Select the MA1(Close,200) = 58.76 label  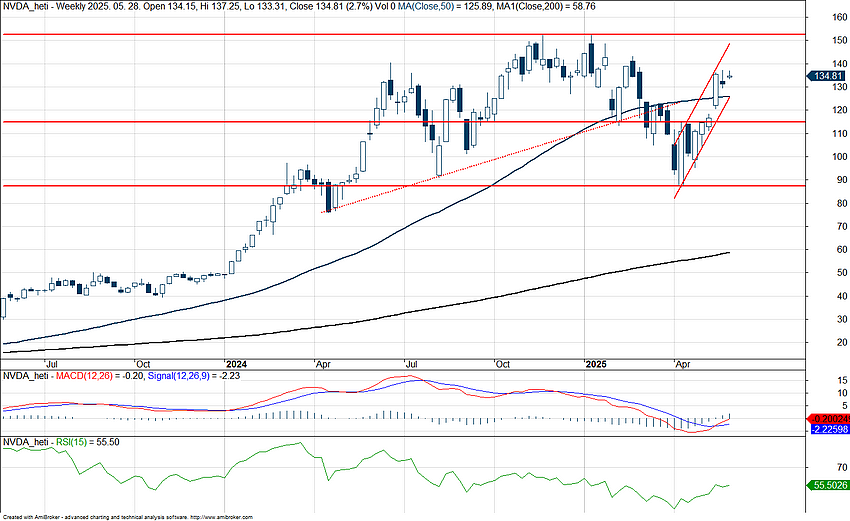[546, 7]
